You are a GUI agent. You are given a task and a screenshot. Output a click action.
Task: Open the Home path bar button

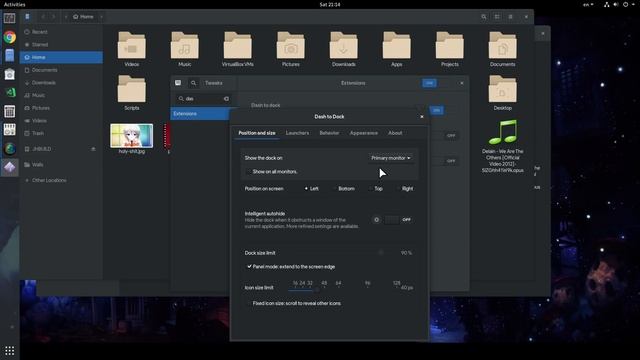point(83,17)
